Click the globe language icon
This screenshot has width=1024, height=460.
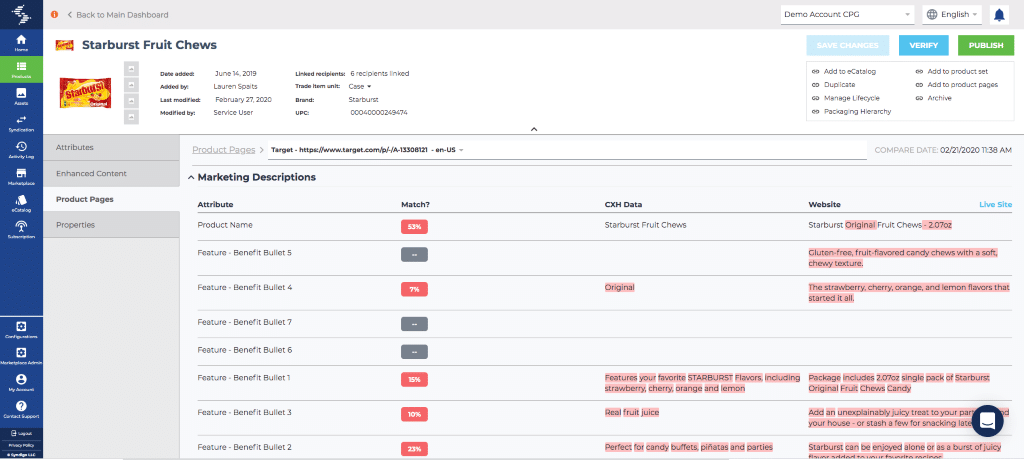pos(932,14)
